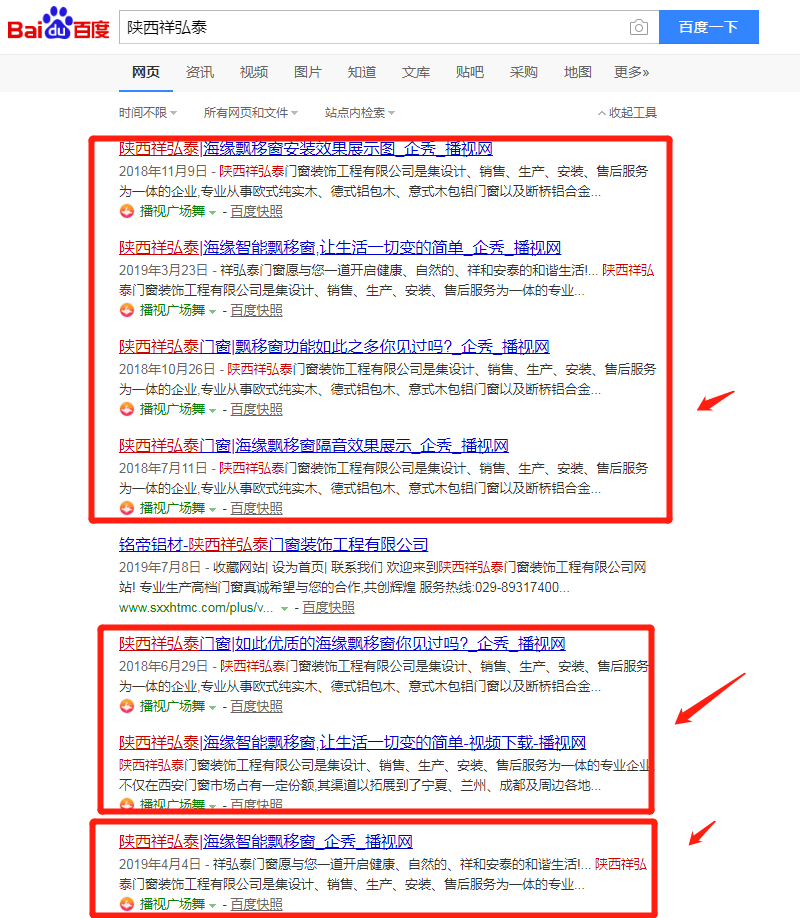Click 播视广场舞 source label under 2019年4月4日 result
Screen dimensions: 800x918
coord(172,904)
